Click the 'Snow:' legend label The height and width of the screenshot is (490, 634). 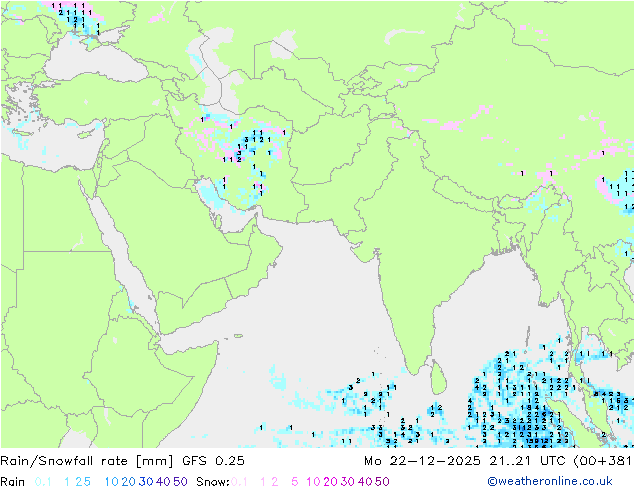(x=213, y=482)
